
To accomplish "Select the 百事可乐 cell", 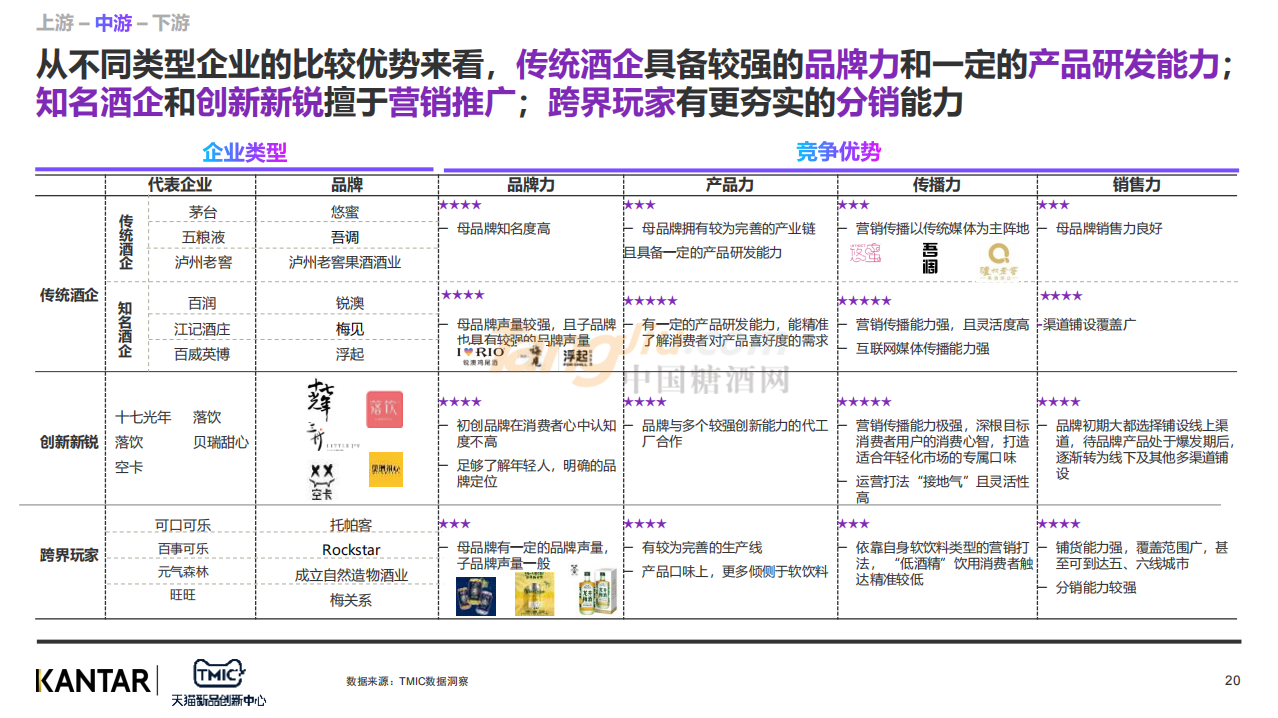I will [183, 549].
